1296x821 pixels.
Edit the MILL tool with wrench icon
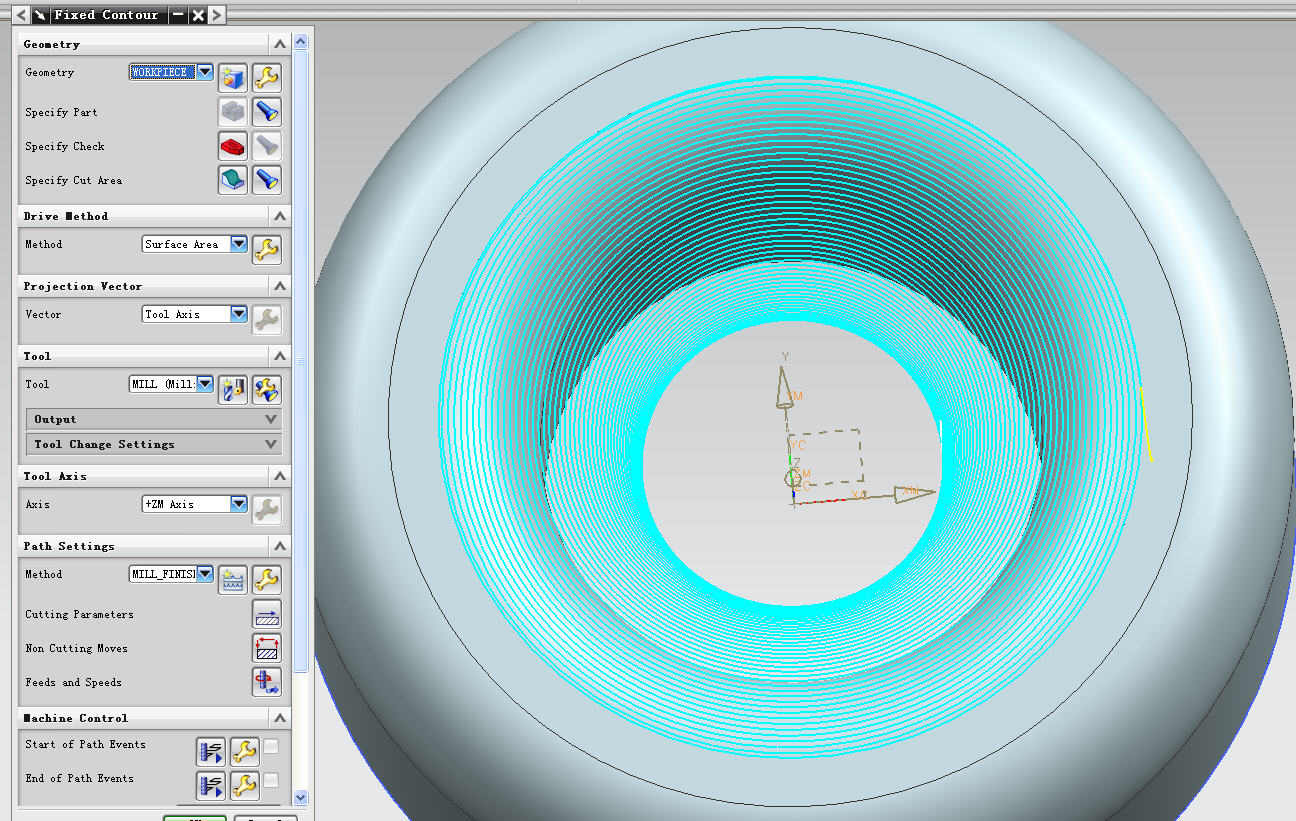click(x=267, y=390)
